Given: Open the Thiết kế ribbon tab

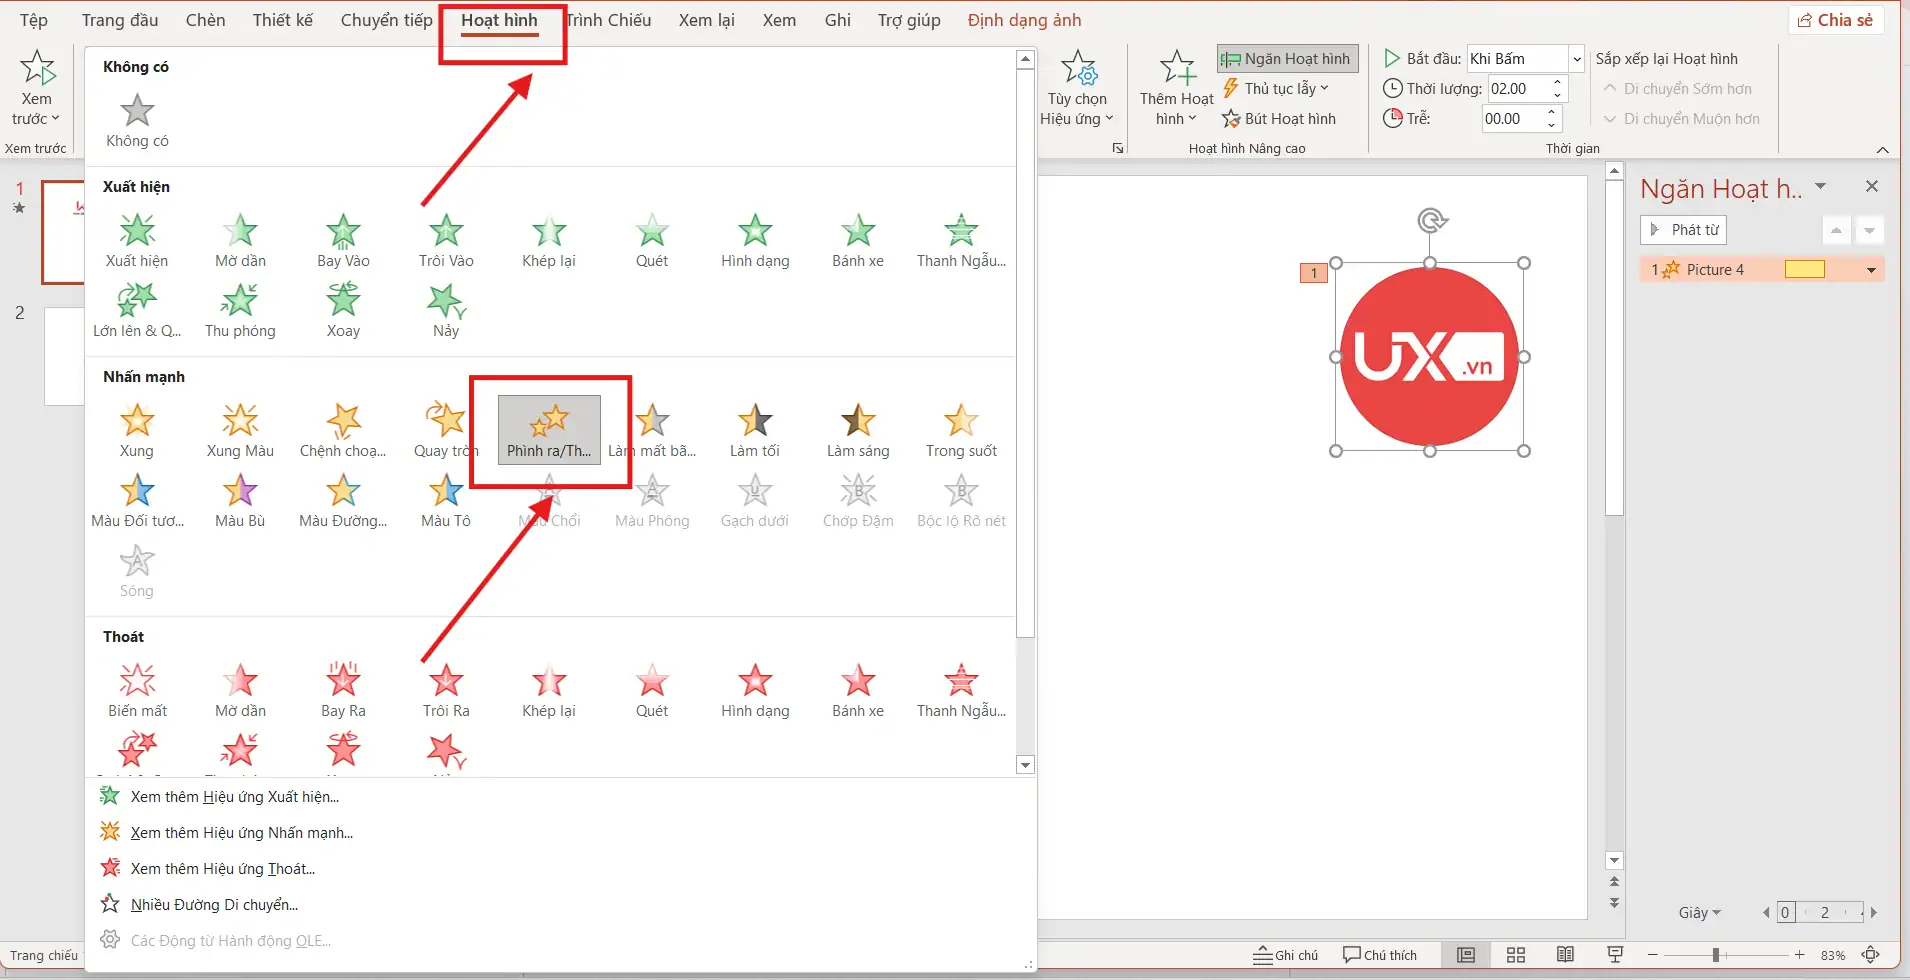Looking at the screenshot, I should [x=282, y=20].
